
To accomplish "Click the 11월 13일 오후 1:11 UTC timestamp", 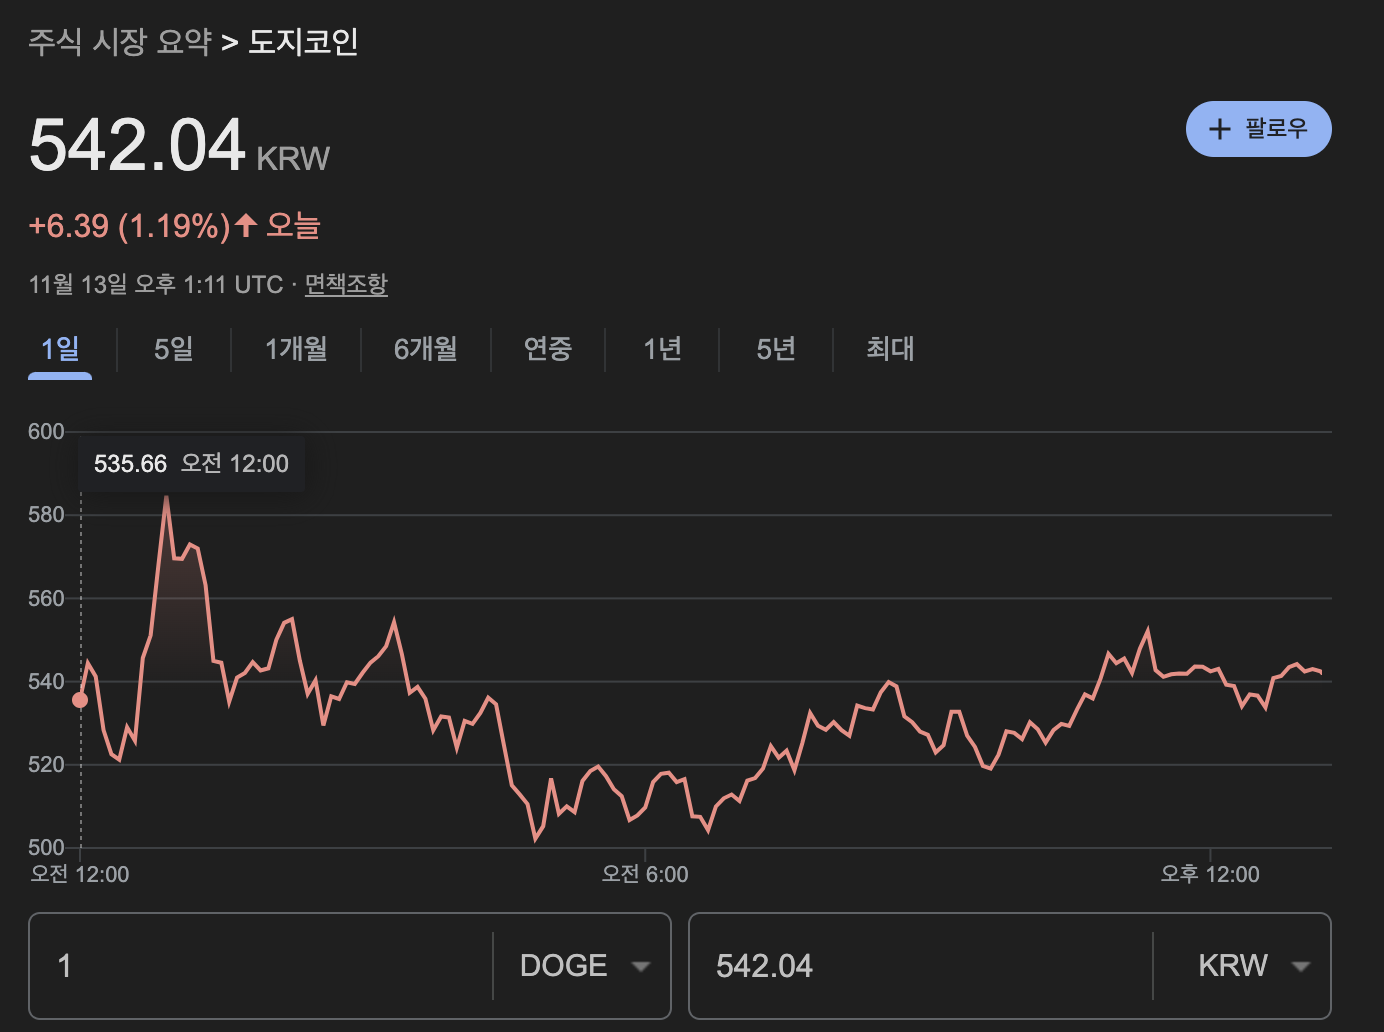I will pyautogui.click(x=156, y=285).
